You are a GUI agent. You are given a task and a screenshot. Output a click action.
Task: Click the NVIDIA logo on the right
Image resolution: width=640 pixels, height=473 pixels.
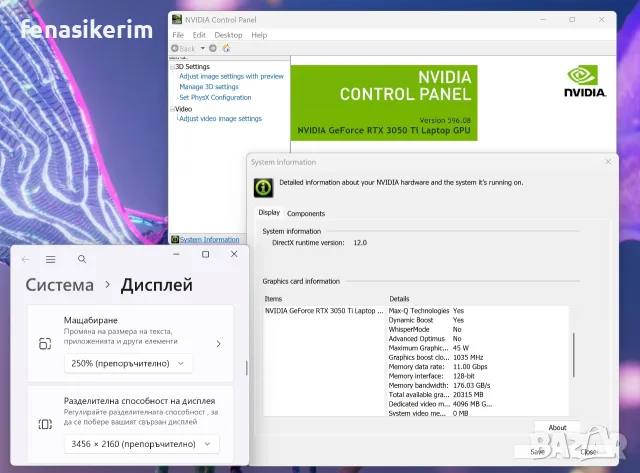click(x=585, y=82)
